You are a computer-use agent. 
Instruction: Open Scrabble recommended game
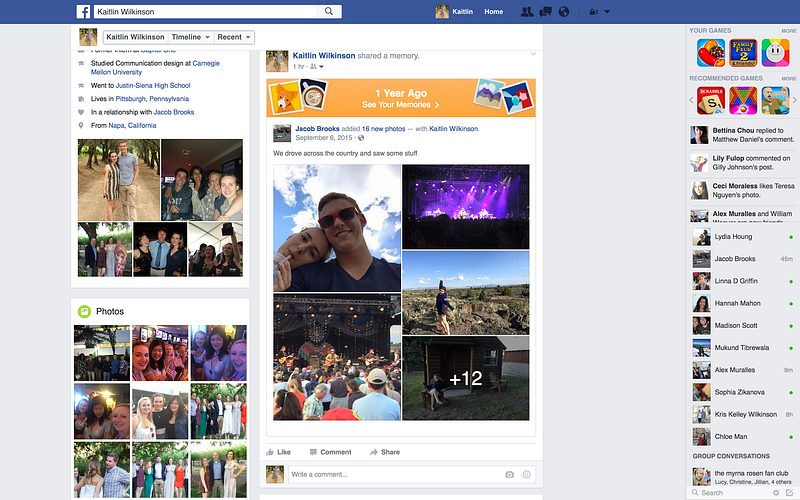(x=711, y=101)
